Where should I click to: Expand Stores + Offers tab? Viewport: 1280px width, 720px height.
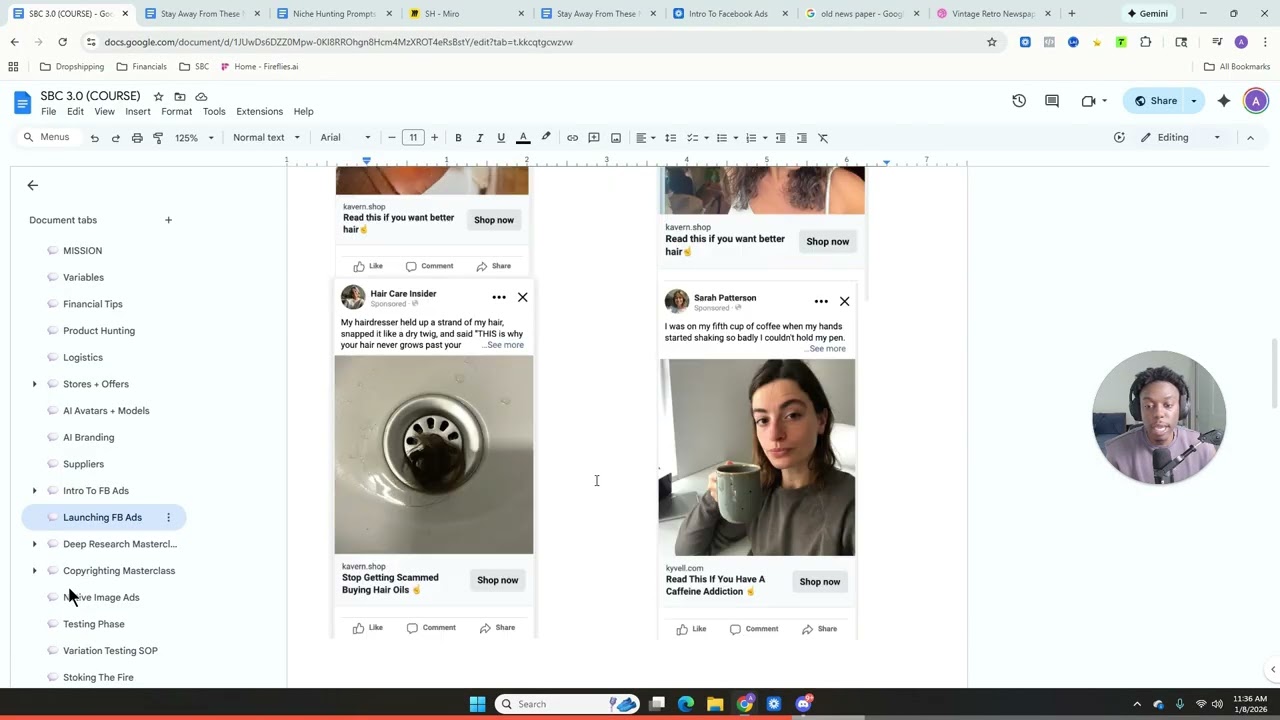(x=34, y=384)
